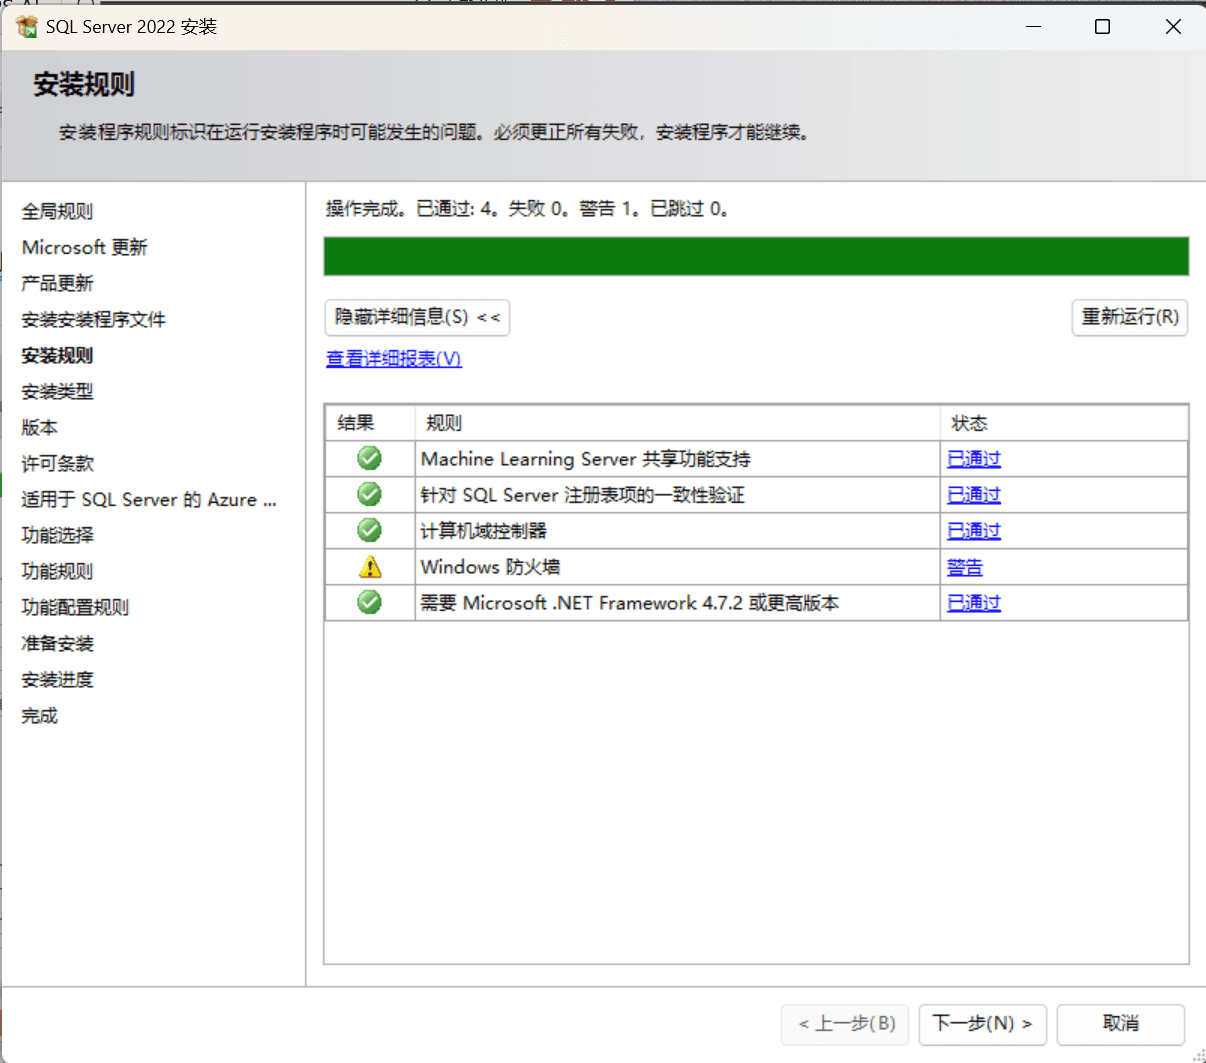
Task: Click rule text Machine Learning Server 共享功能支持
Action: click(586, 459)
